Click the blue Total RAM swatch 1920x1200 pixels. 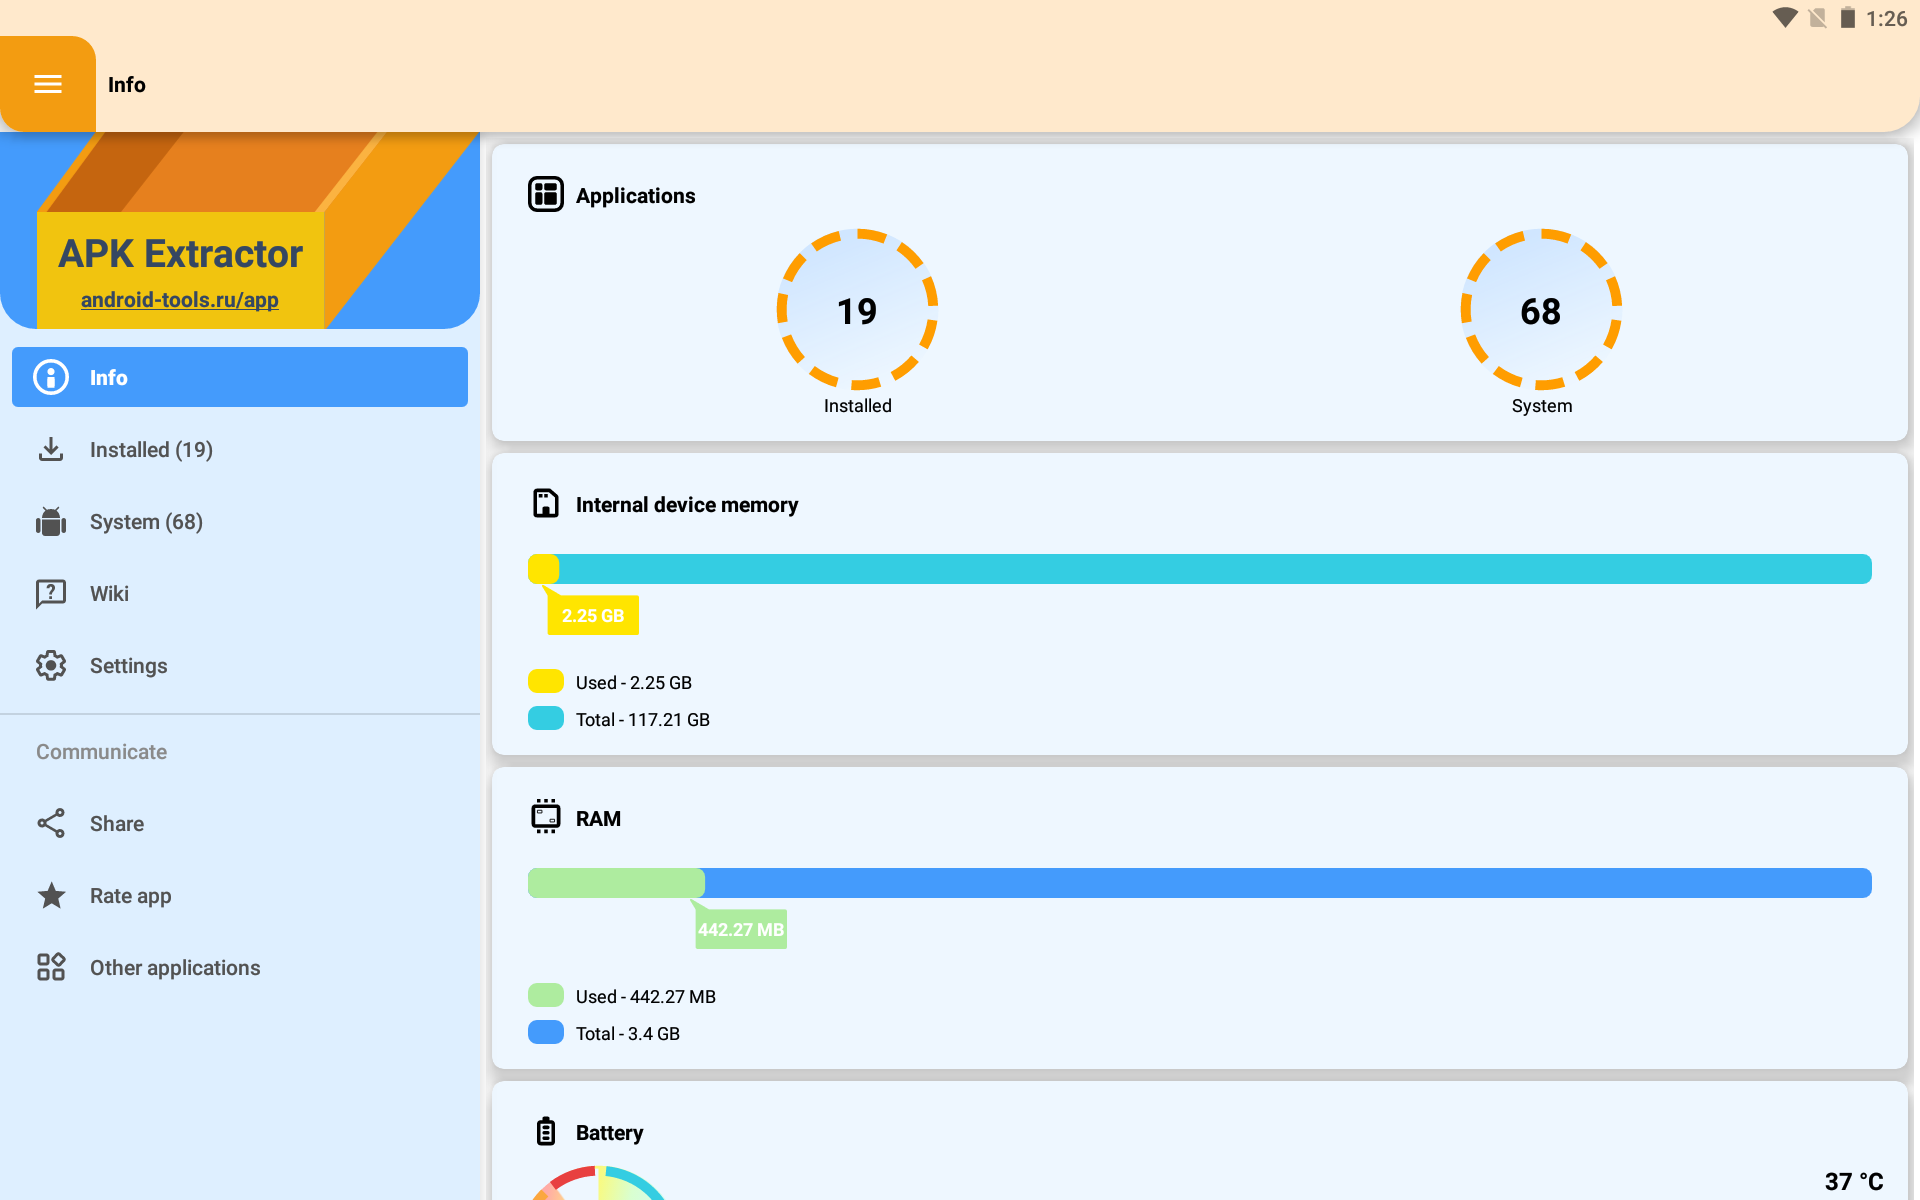(546, 1033)
